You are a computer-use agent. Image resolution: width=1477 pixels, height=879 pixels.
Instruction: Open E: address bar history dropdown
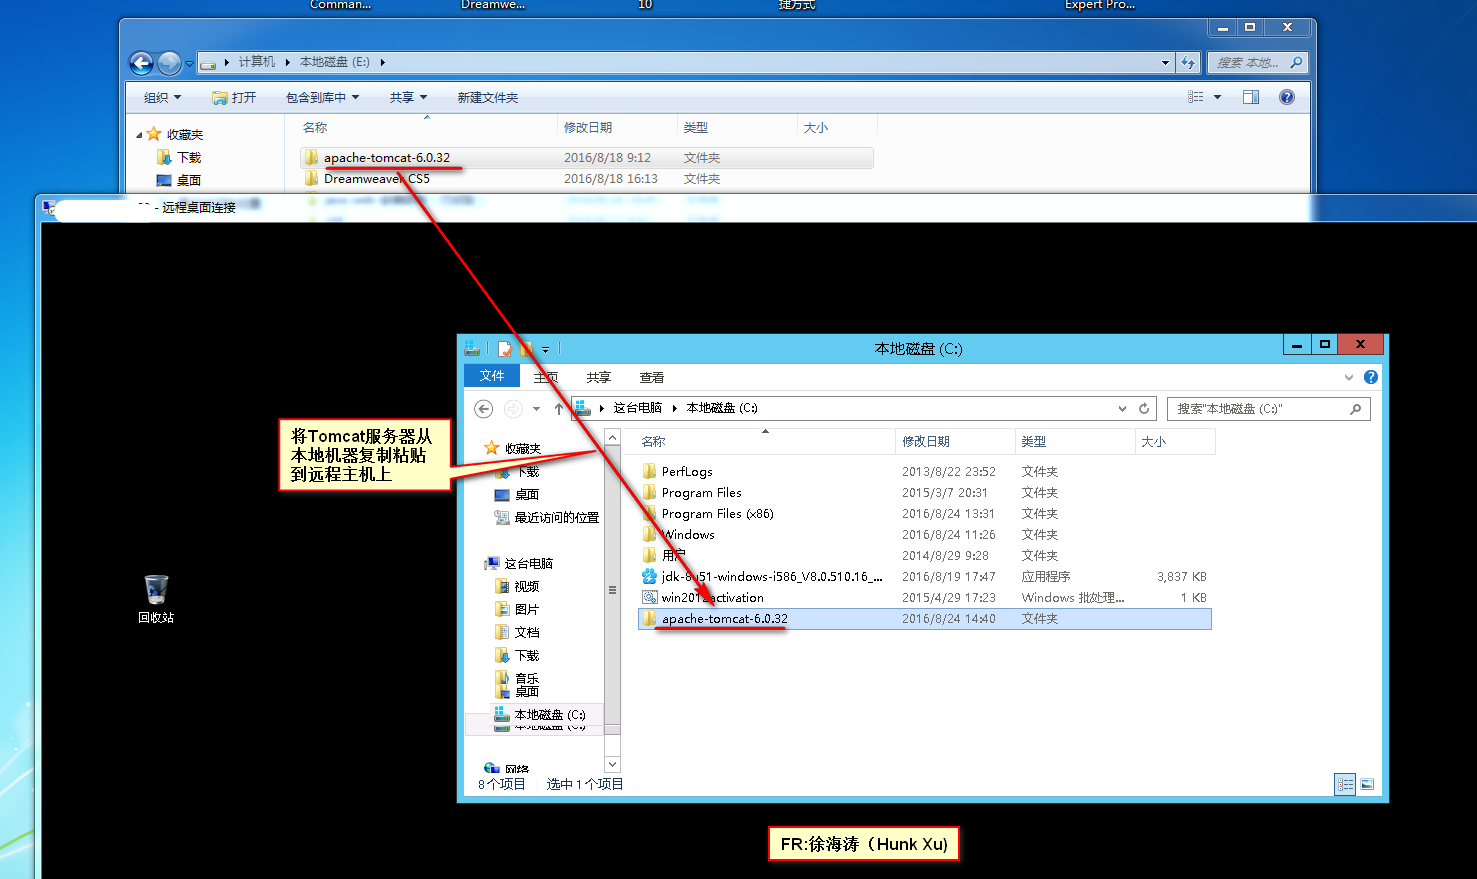click(x=1165, y=62)
